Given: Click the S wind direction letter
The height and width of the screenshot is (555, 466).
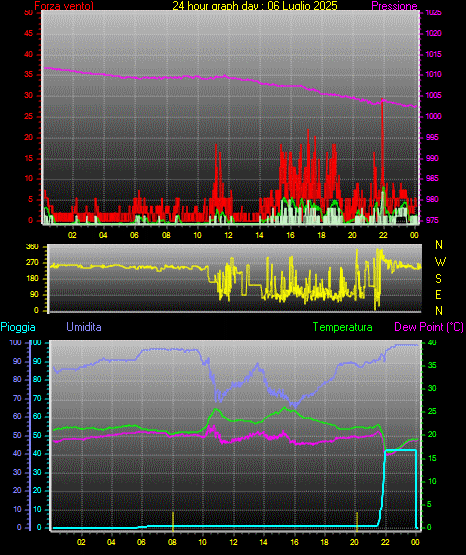Looking at the screenshot, I should (x=438, y=279).
